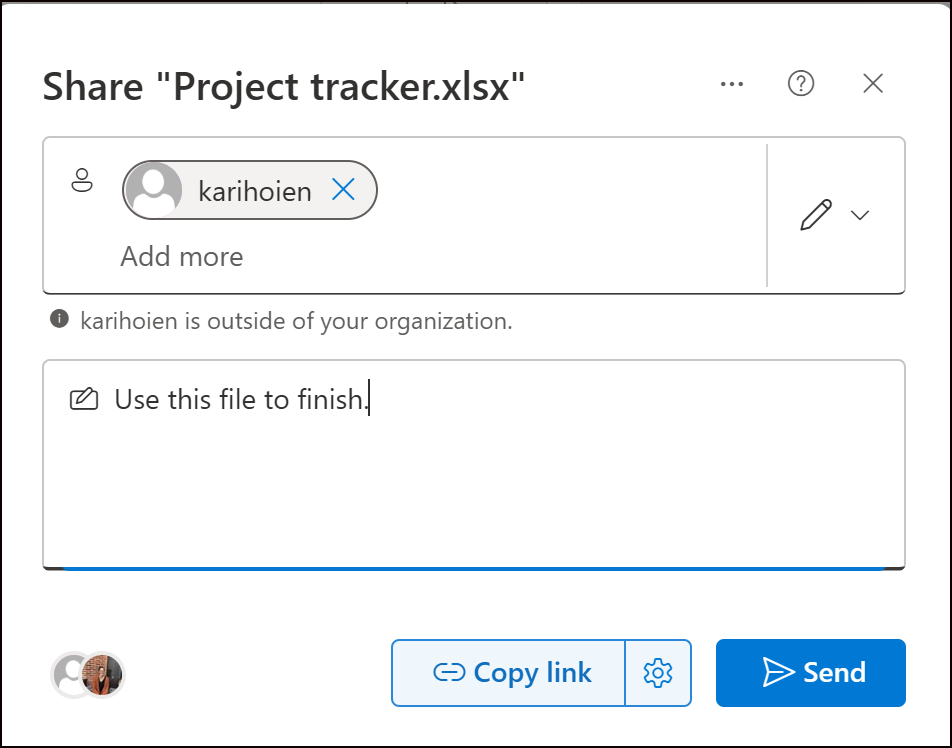Click the Help question mark icon
This screenshot has width=952, height=748.
[x=801, y=85]
